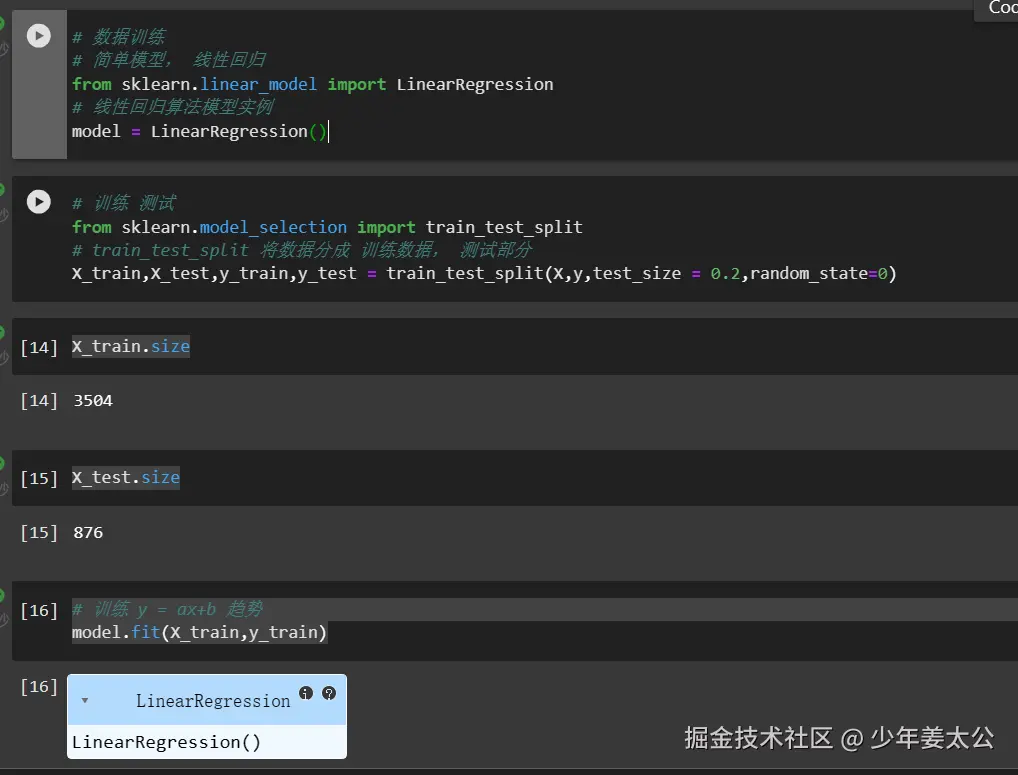Click the # 简单模型, 线性回归 comment
Screen dimensions: 1018x775
[x=169, y=60]
